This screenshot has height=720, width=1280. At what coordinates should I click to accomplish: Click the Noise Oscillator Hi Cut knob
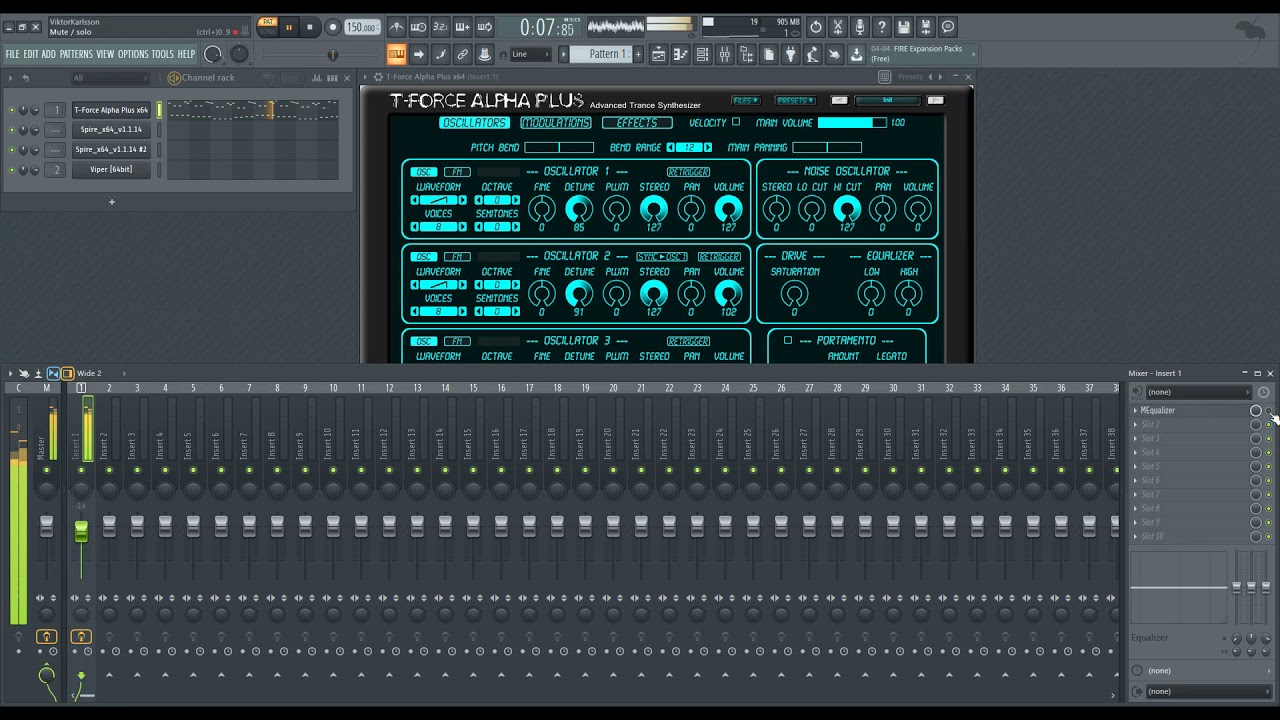pos(847,209)
